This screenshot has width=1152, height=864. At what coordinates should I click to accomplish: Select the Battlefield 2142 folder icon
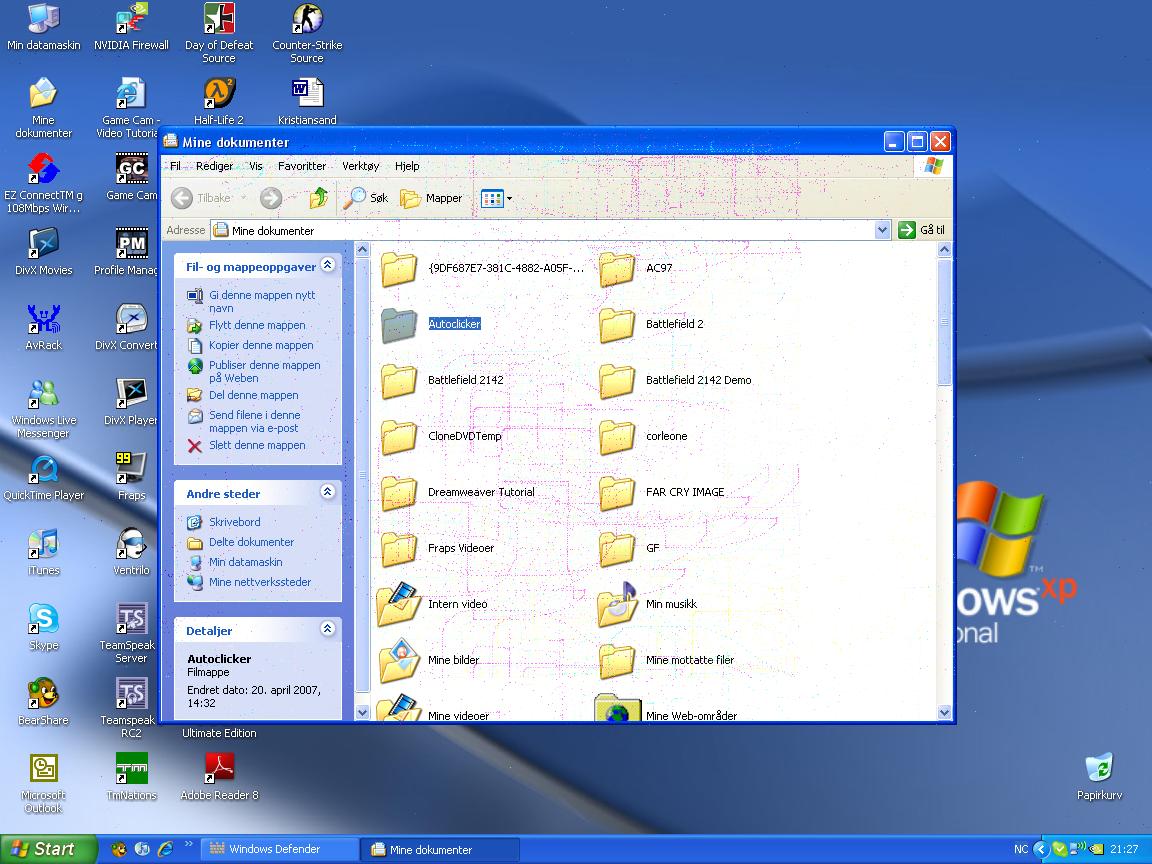(x=399, y=381)
